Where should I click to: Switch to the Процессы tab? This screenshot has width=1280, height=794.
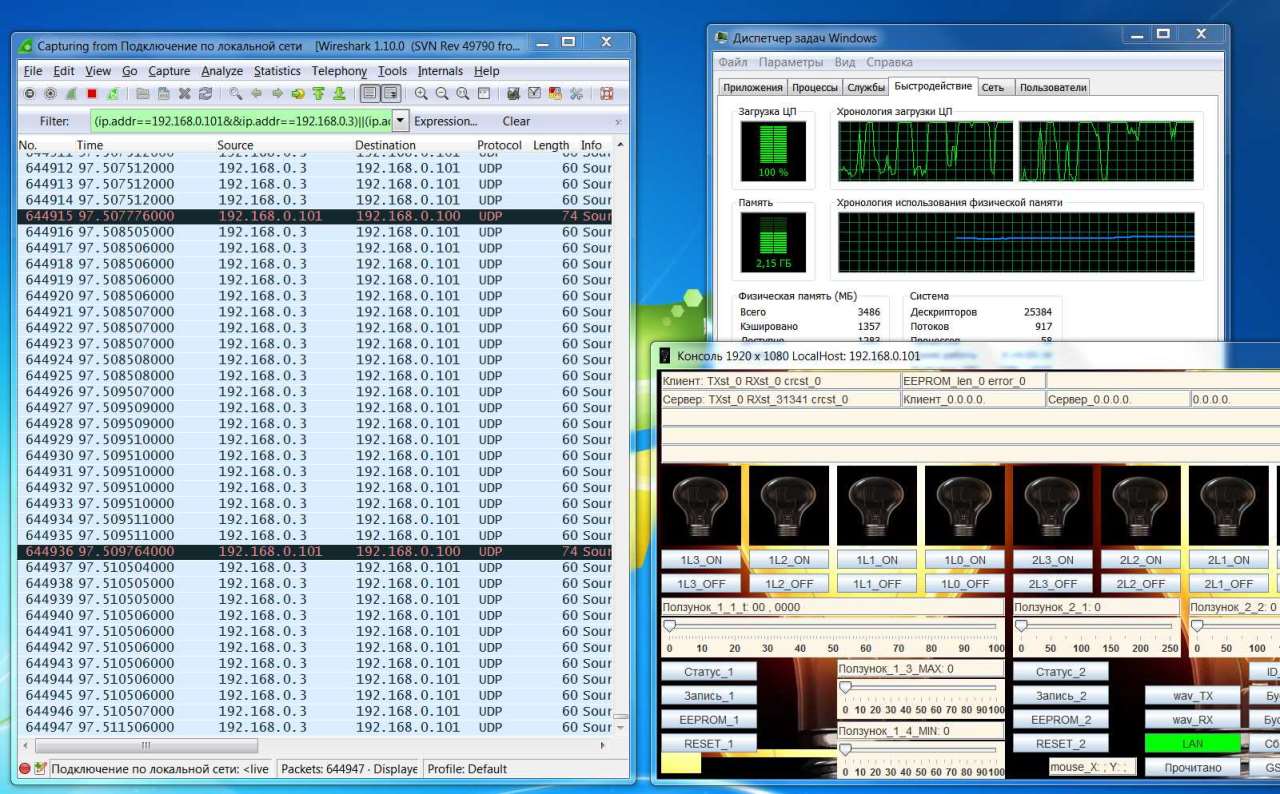tap(814, 87)
